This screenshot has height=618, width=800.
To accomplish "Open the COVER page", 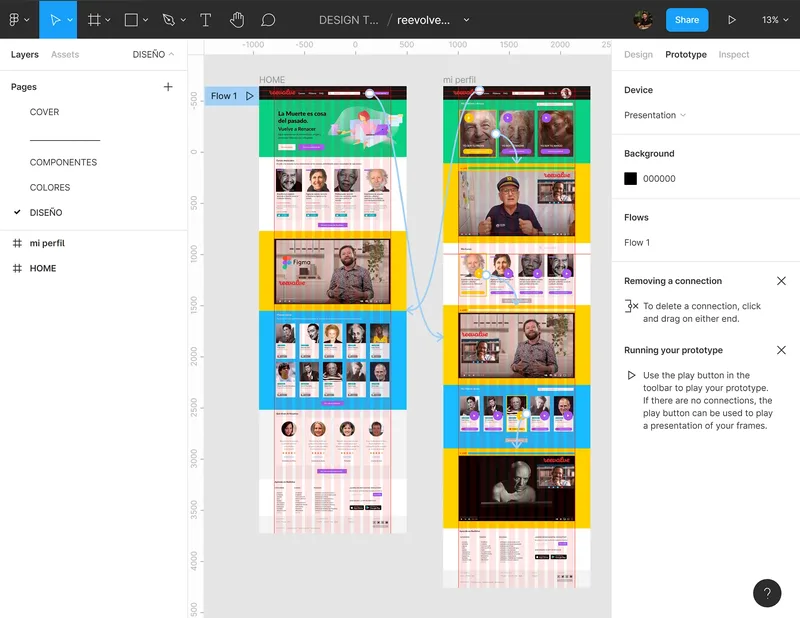I will [44, 112].
